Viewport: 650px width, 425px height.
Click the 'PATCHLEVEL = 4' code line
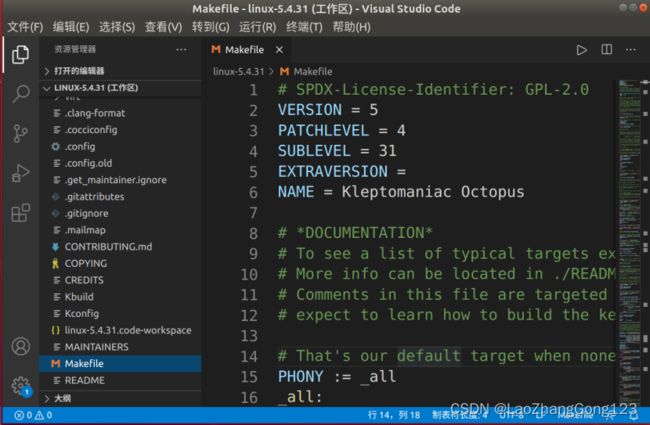coord(342,131)
